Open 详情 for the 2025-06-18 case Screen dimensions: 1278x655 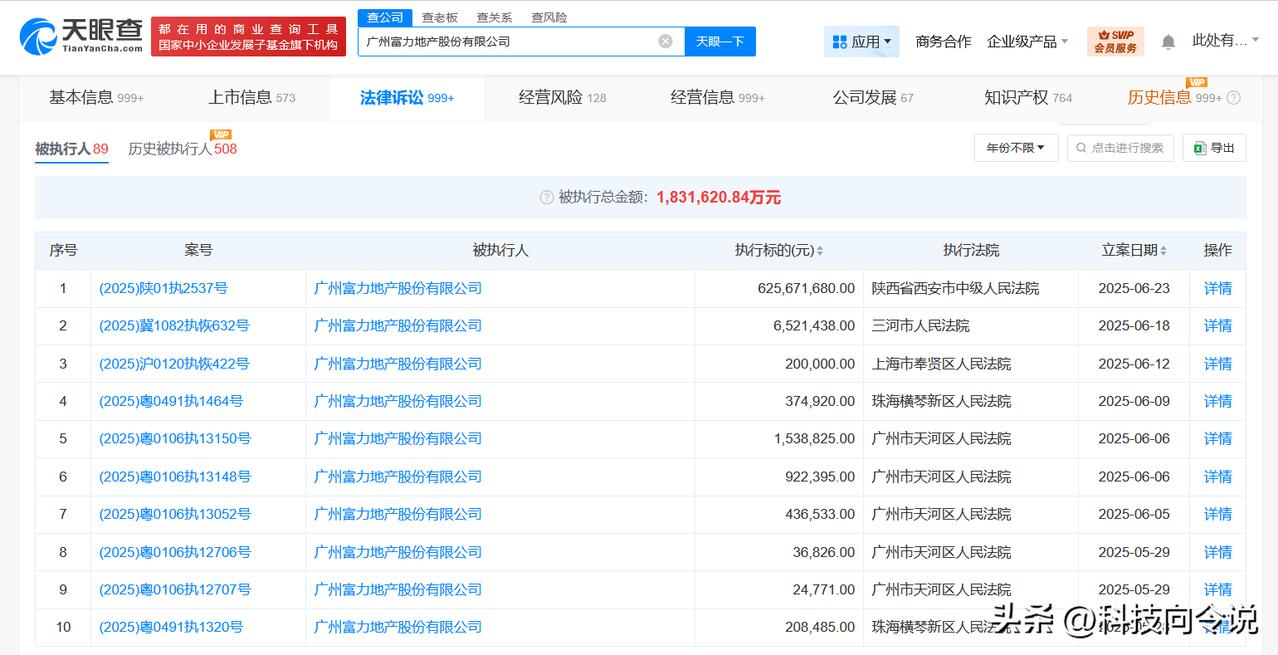click(1218, 326)
